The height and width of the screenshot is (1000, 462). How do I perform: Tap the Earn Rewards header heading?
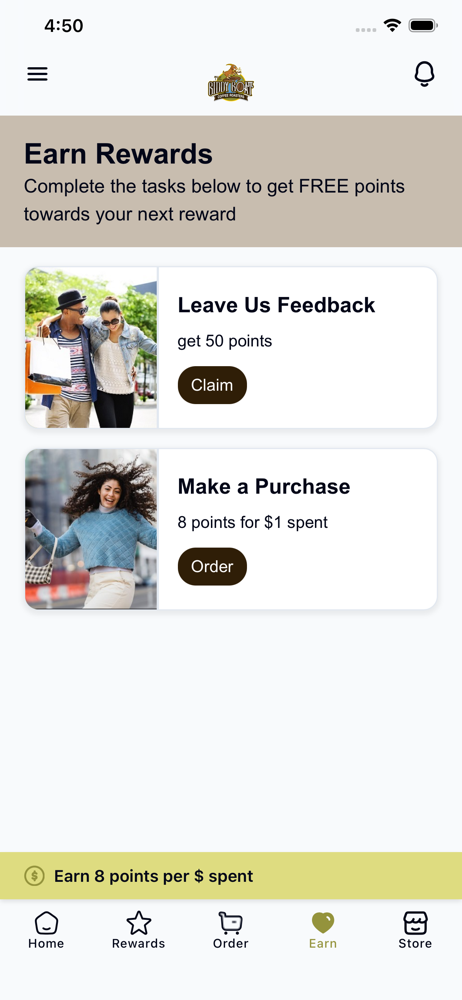(119, 154)
